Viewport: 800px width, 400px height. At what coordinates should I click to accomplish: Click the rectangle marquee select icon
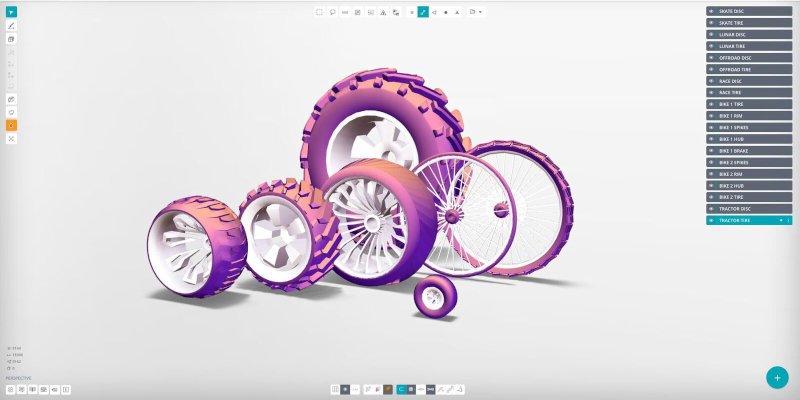tap(319, 12)
